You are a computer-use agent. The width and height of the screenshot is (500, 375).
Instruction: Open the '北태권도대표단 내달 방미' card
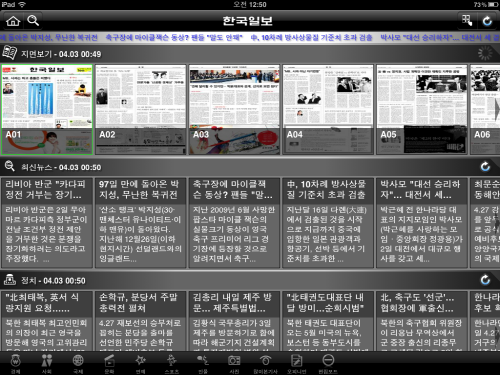328,321
